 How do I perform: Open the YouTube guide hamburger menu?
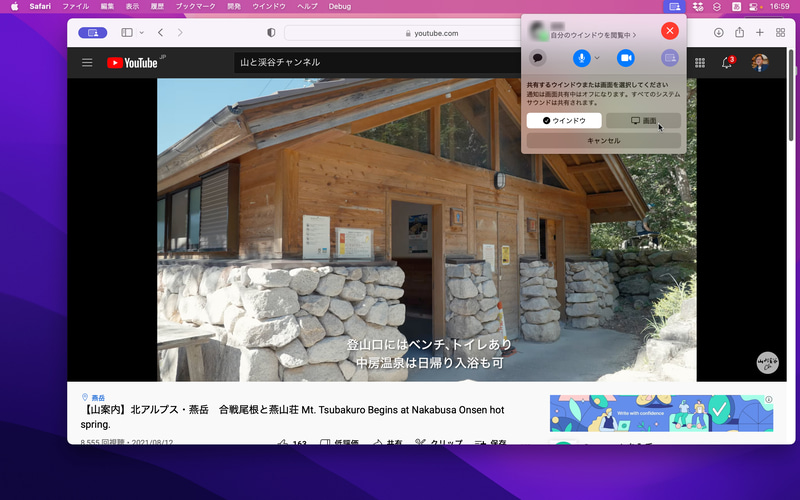87,63
